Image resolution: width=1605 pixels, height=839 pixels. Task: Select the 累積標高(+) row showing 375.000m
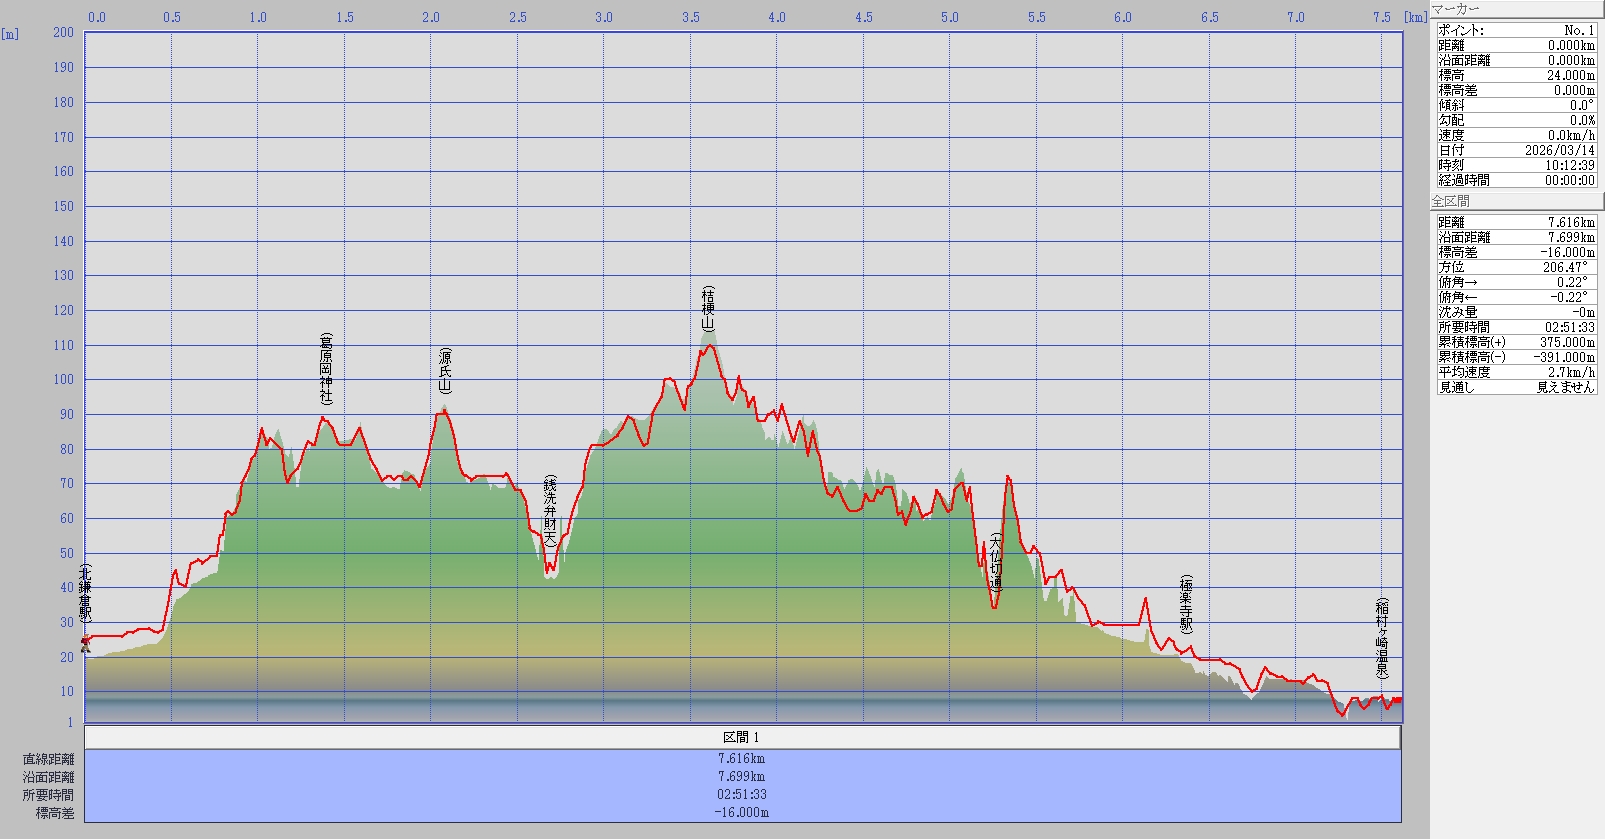point(1516,342)
